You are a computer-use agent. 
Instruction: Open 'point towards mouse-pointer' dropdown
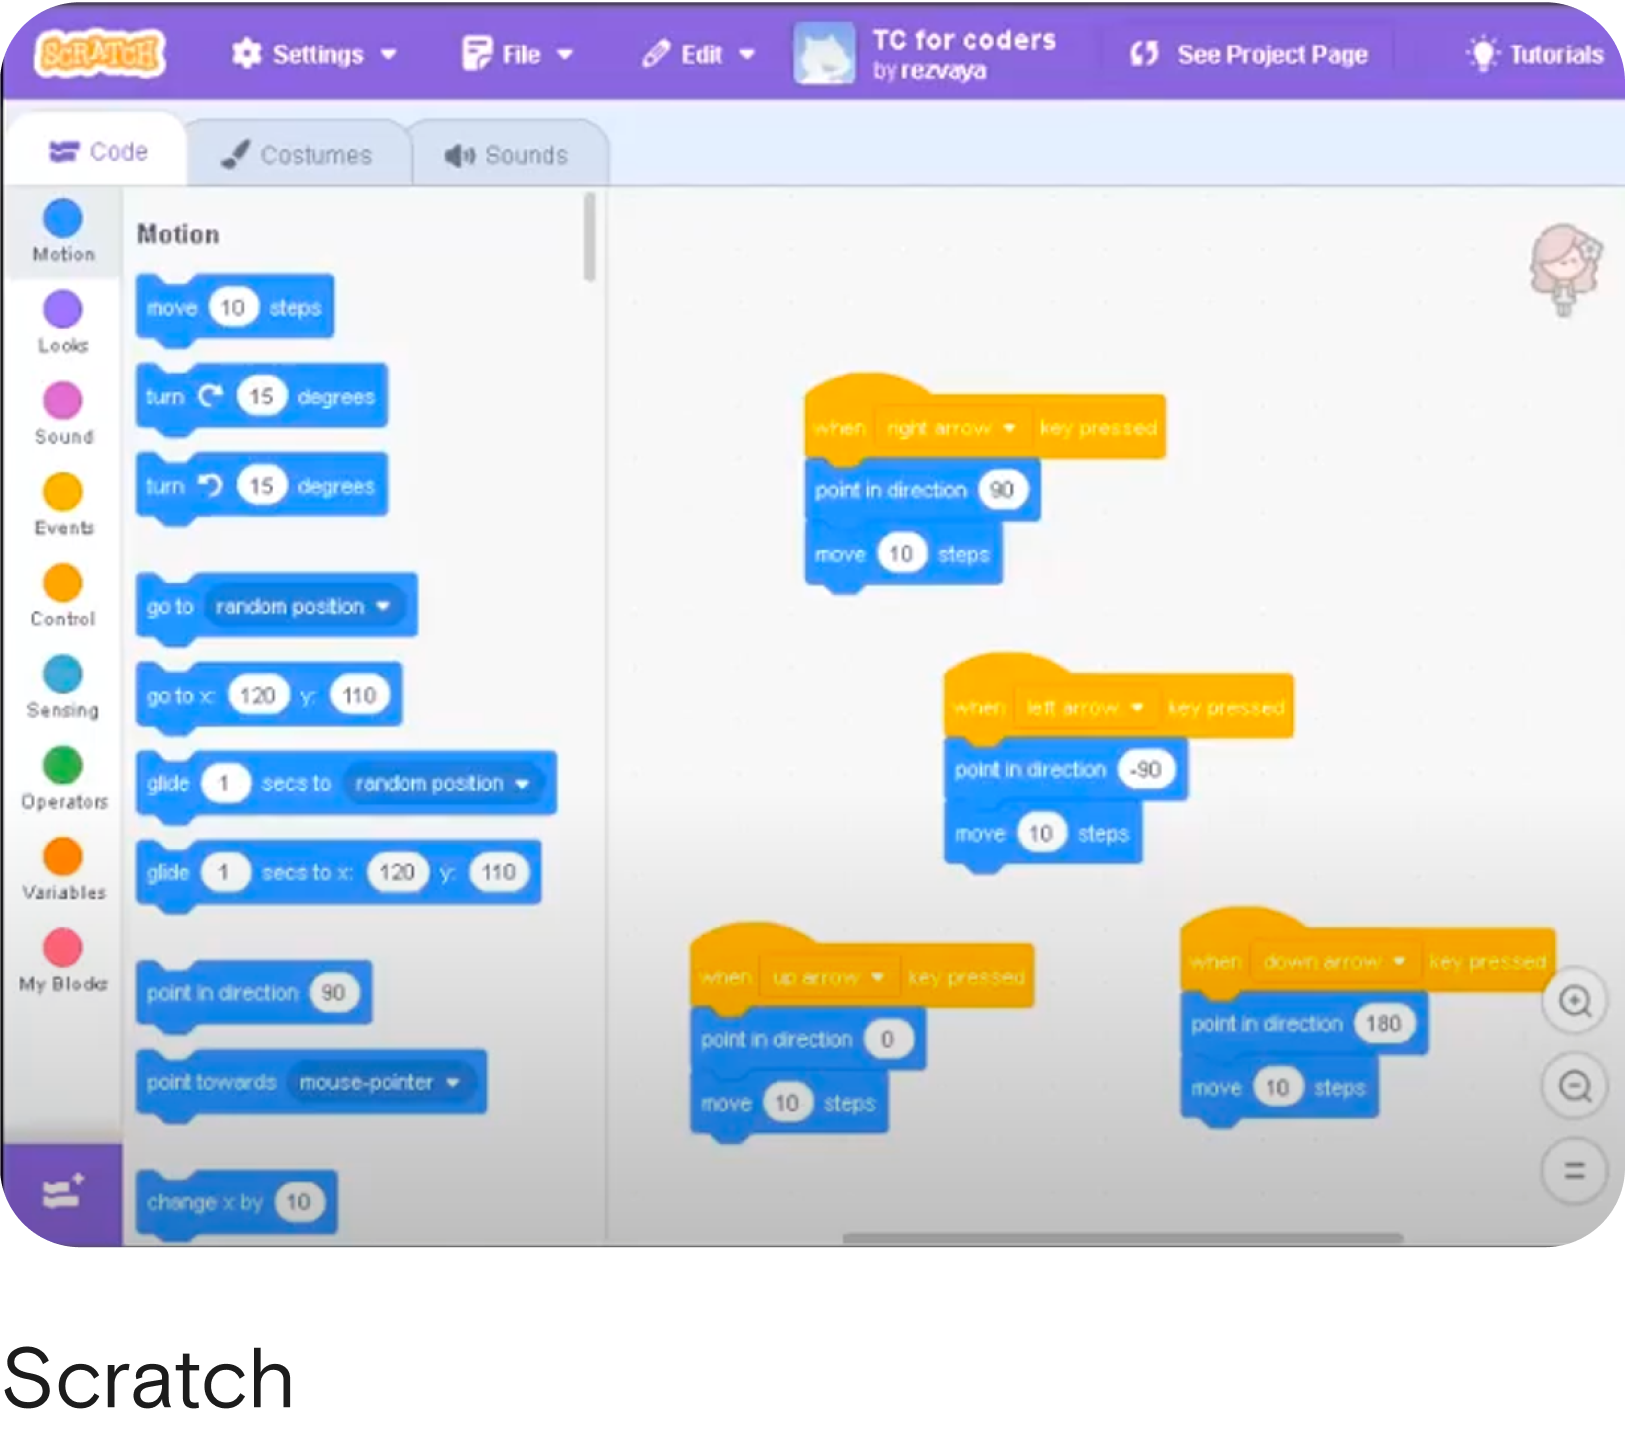pos(380,1082)
